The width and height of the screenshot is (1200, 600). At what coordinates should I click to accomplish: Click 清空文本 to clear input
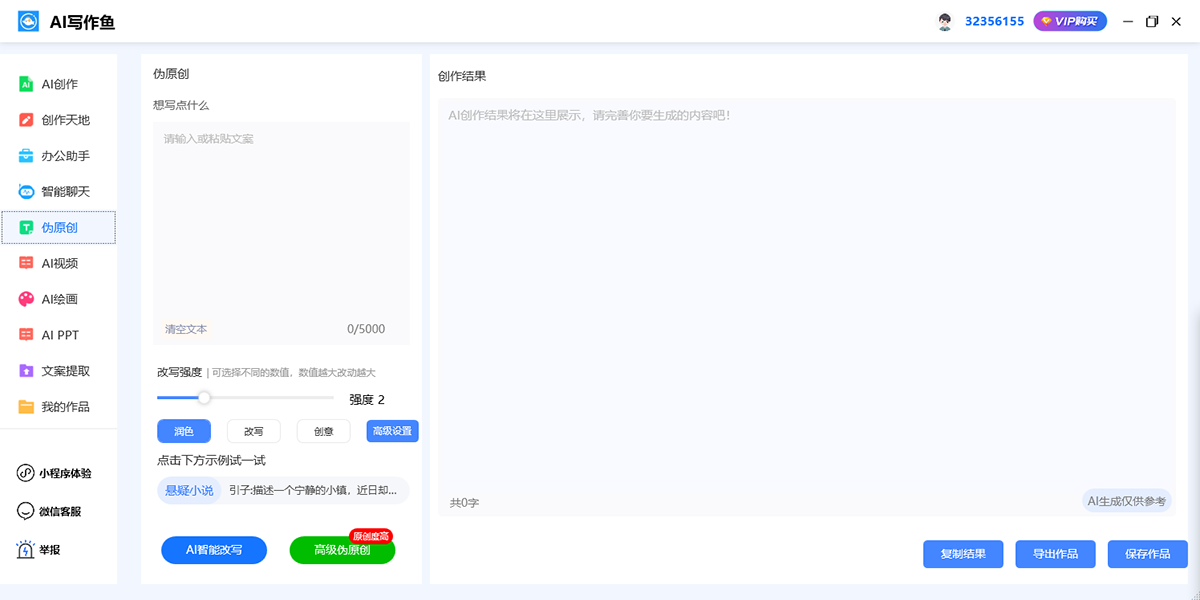coord(186,329)
